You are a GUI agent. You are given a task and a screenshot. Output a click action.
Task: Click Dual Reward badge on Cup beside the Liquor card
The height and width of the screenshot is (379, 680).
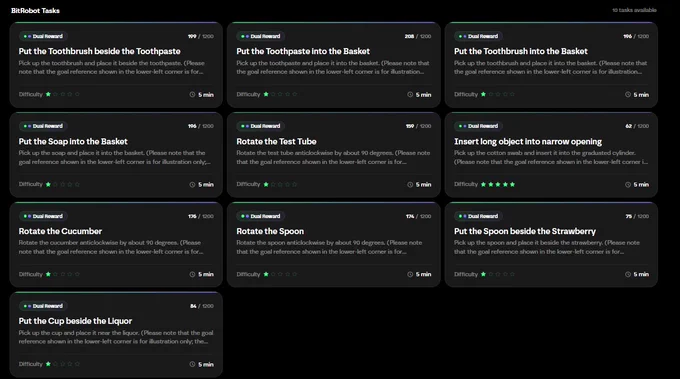[x=43, y=306]
